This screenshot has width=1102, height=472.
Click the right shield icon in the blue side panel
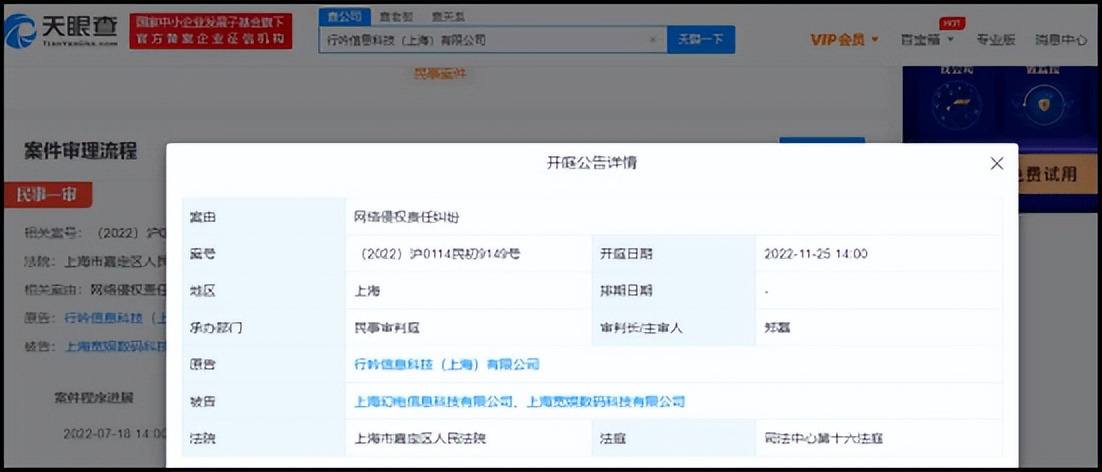[x=1043, y=105]
